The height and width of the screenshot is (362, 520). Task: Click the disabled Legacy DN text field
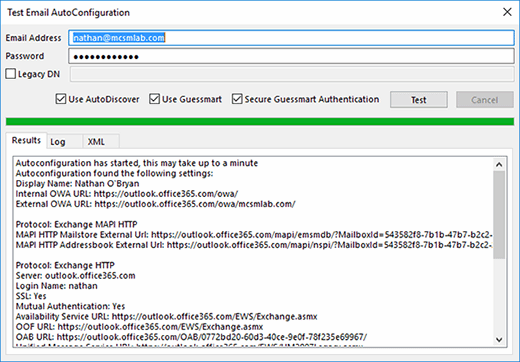pos(292,74)
